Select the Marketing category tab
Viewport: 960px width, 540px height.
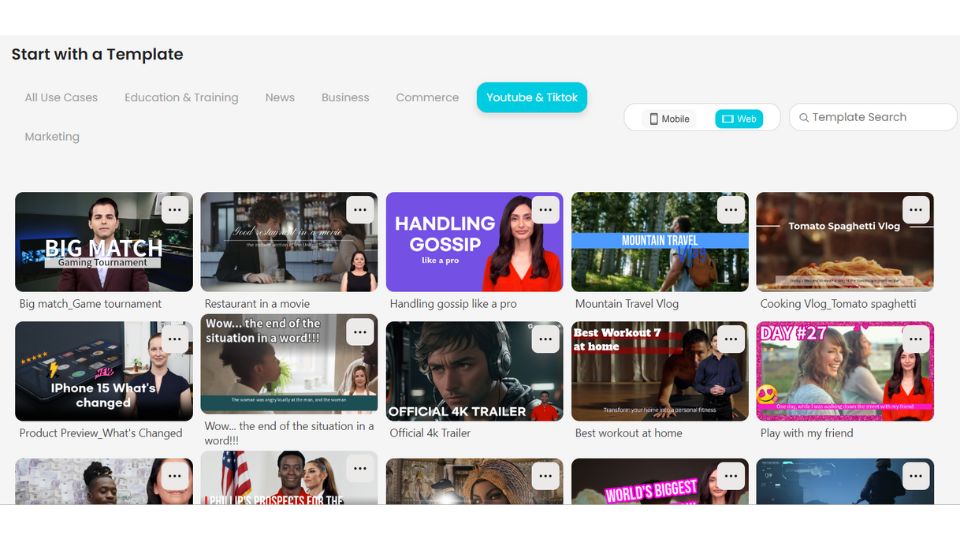point(52,137)
